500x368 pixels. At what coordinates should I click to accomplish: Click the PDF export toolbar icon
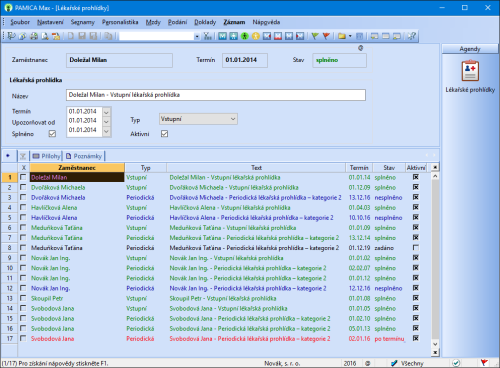click(x=56, y=36)
